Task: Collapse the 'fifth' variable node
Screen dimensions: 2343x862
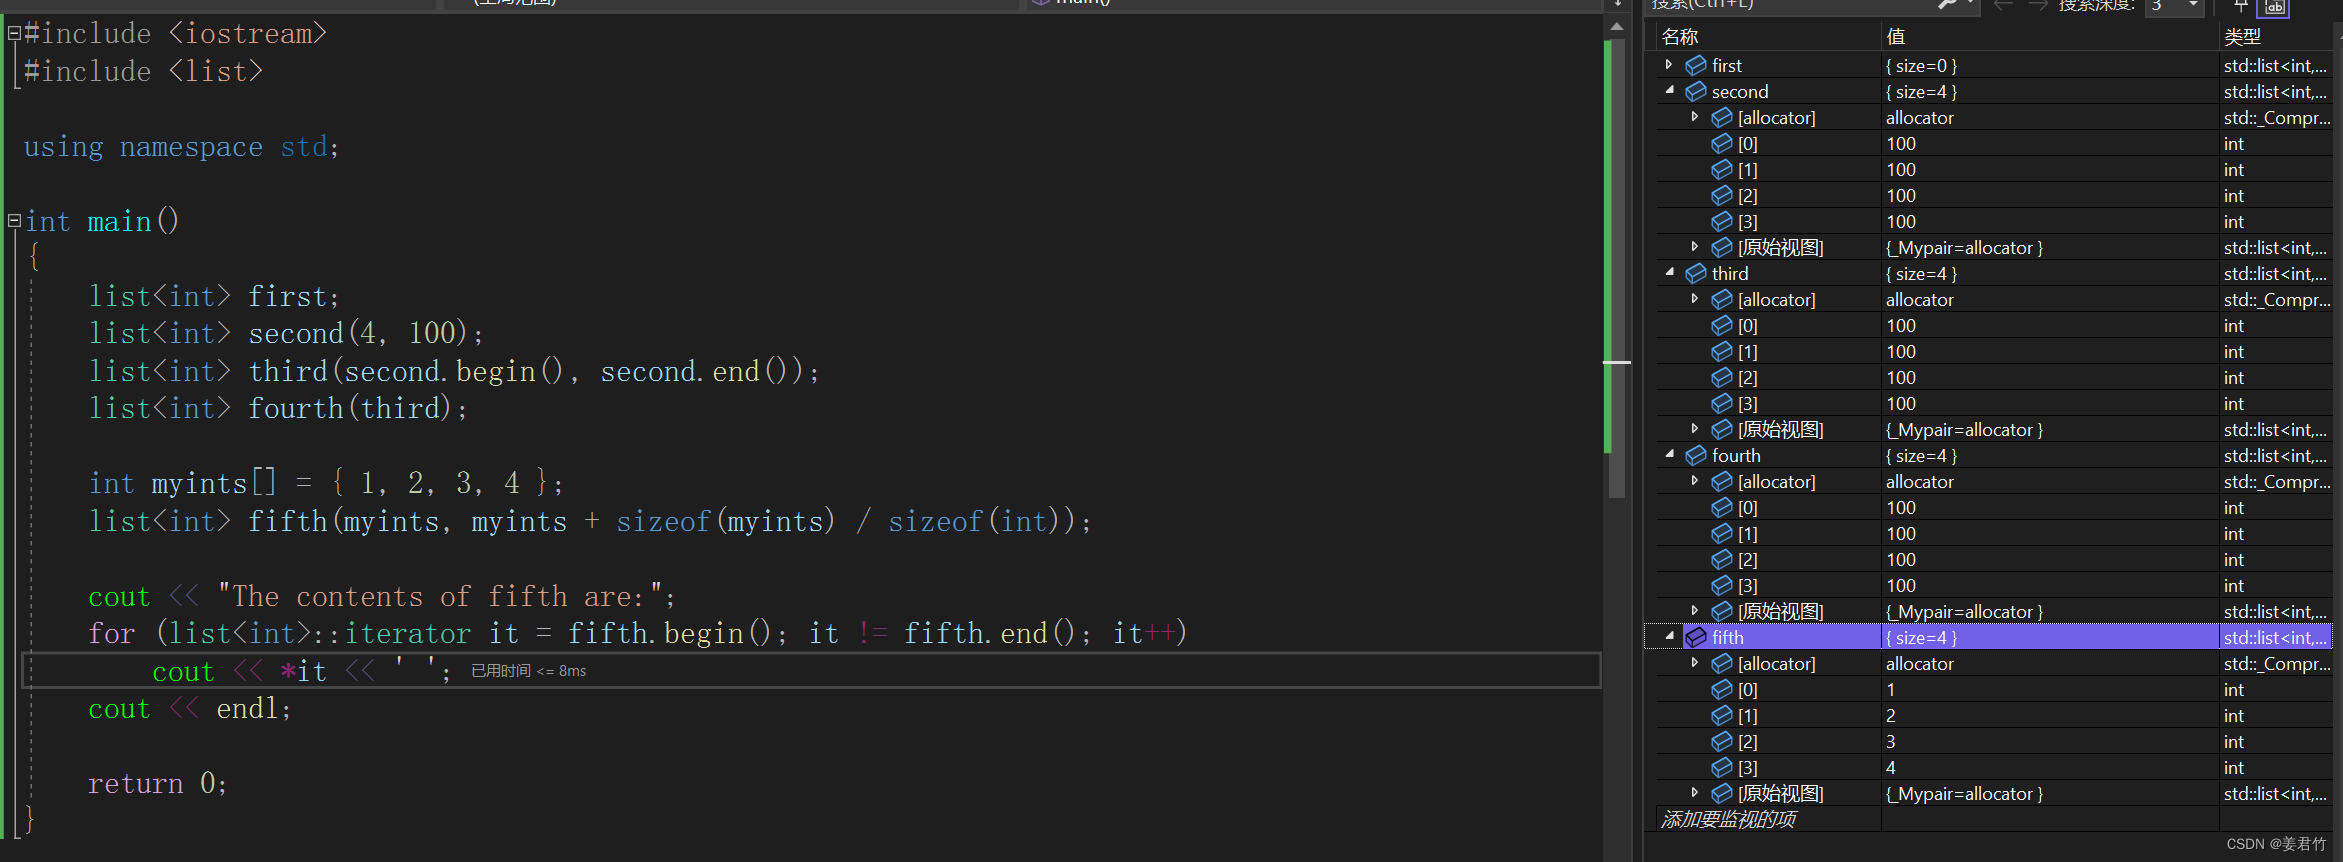Action: (x=1669, y=637)
